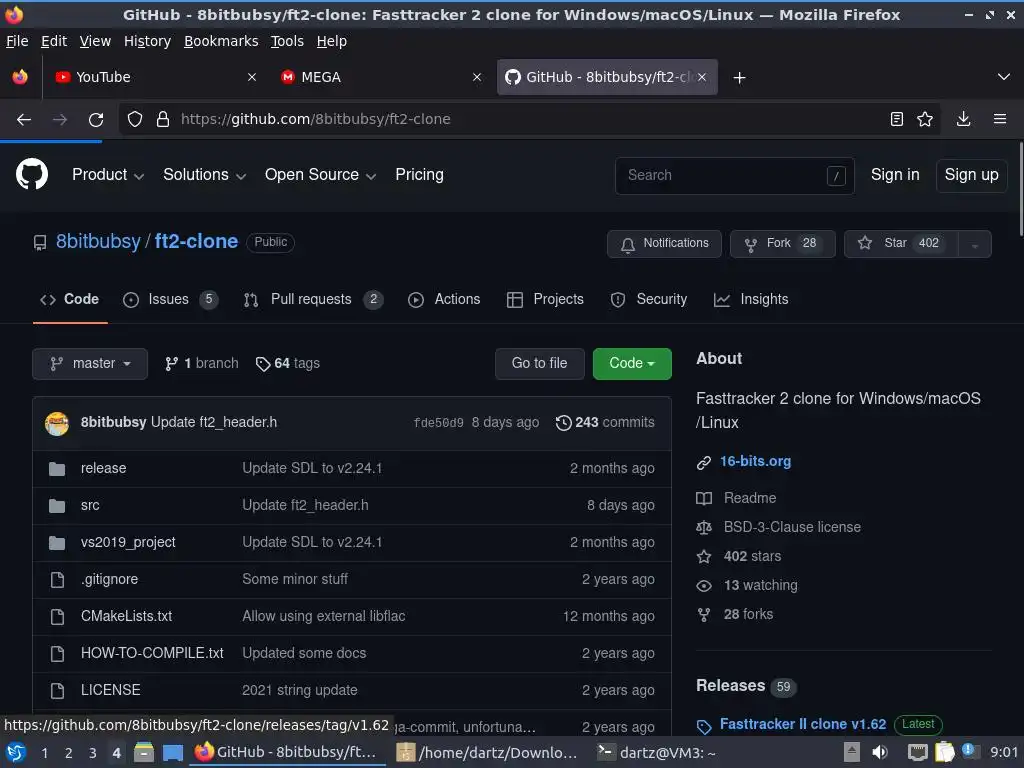This screenshot has height=768, width=1024.
Task: Close the MEGA tab
Action: (477, 77)
